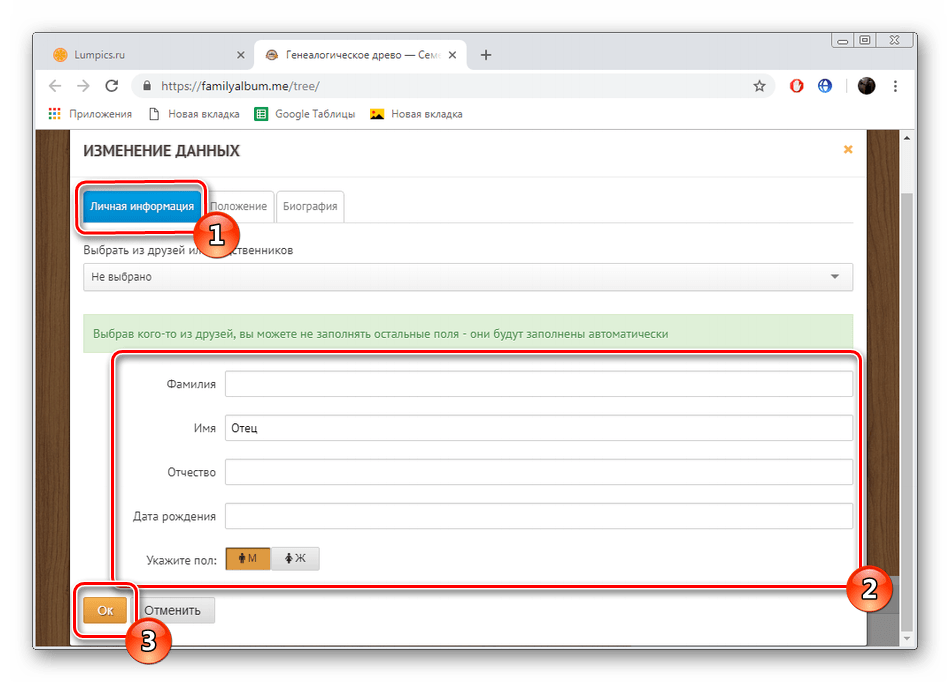Screen dimensions: 950x682
Task: Select female gender Ж button
Action: (295, 558)
